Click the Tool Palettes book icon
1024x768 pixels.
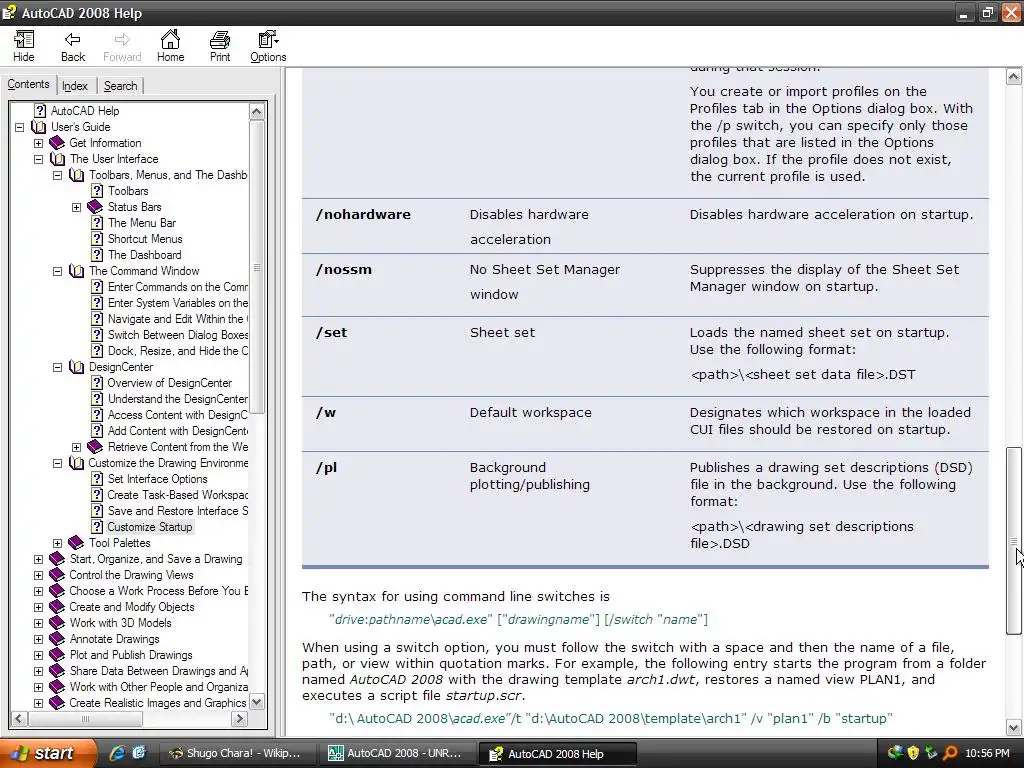click(76, 543)
